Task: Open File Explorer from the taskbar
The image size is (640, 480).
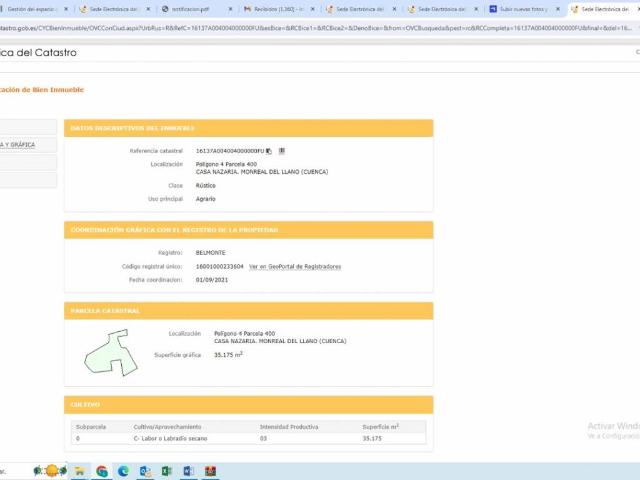Action: [x=80, y=471]
